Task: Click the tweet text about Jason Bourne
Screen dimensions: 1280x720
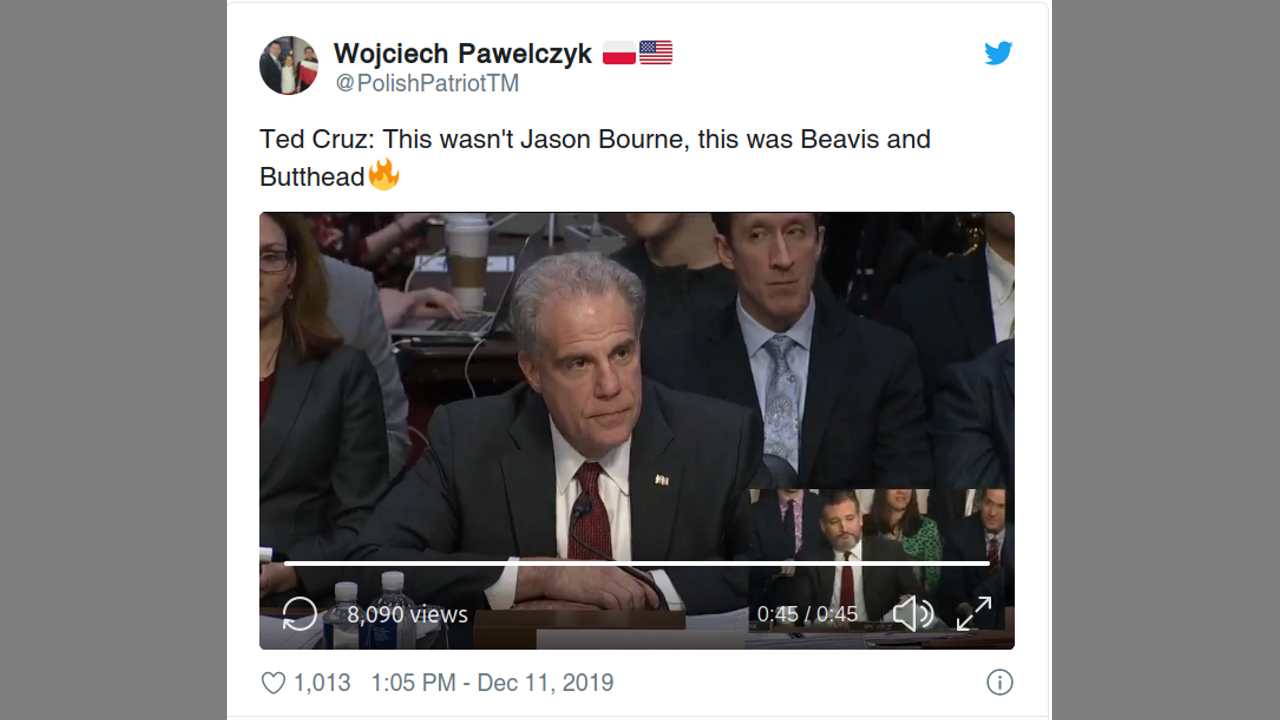Action: (595, 139)
